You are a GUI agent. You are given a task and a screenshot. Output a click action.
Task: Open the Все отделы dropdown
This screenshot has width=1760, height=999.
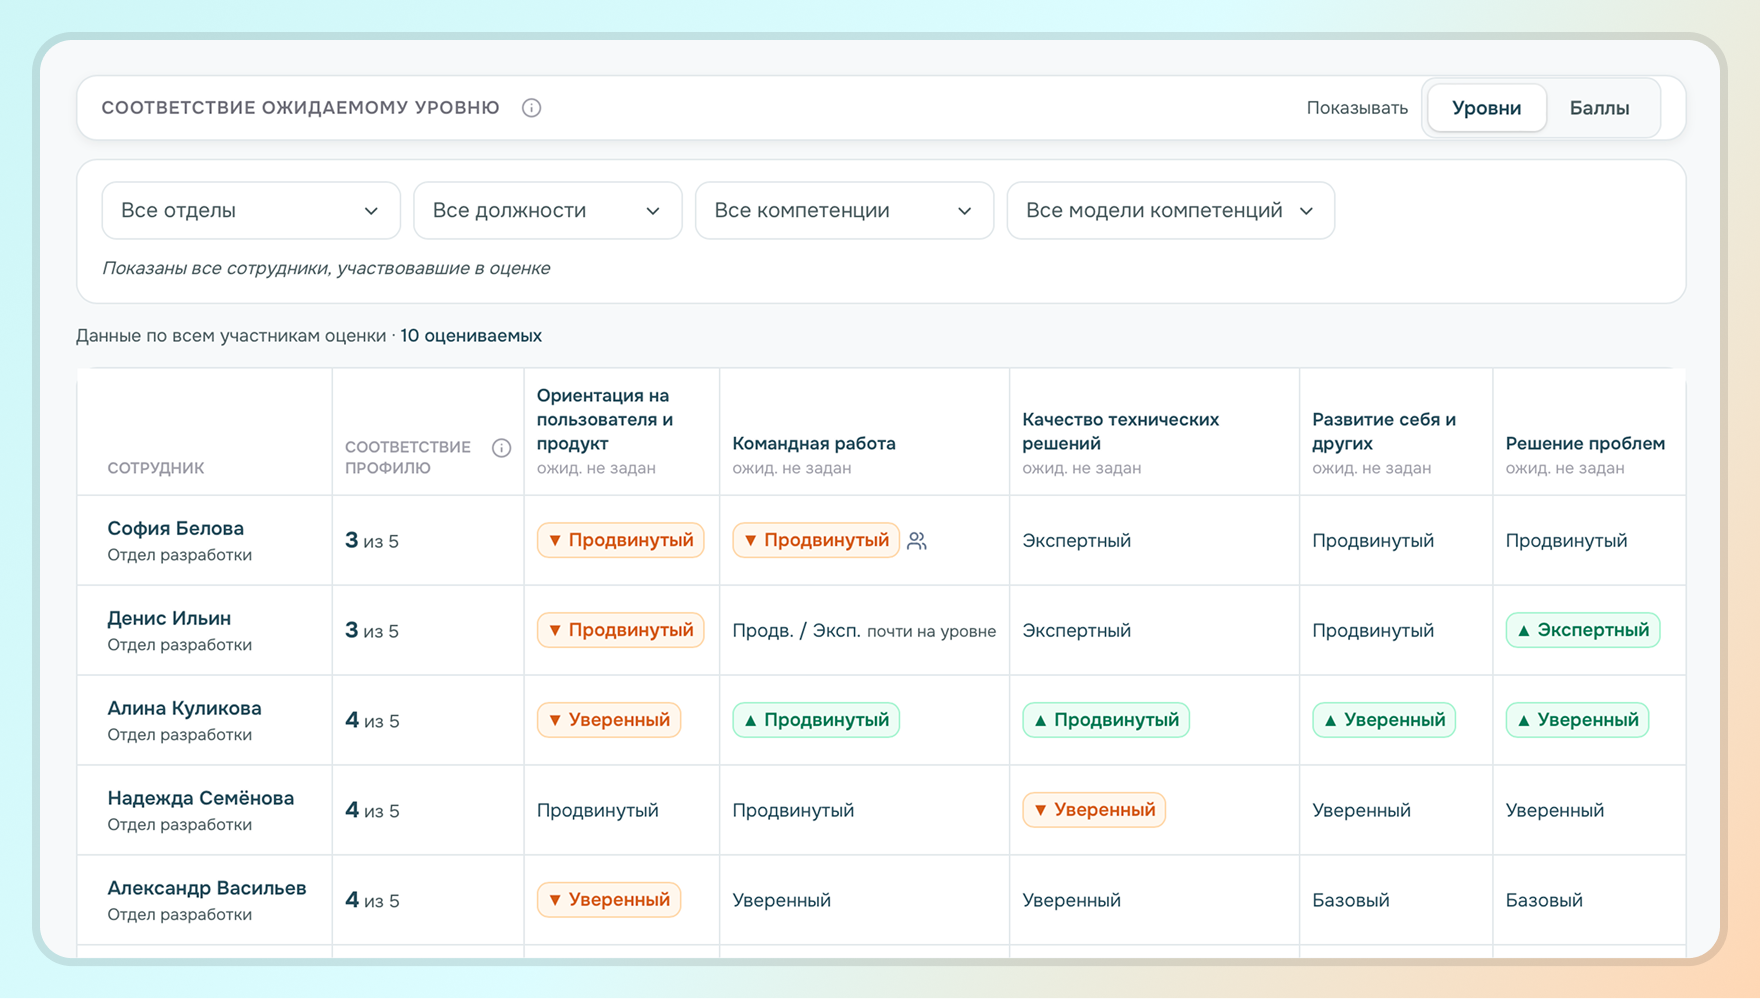tap(251, 211)
